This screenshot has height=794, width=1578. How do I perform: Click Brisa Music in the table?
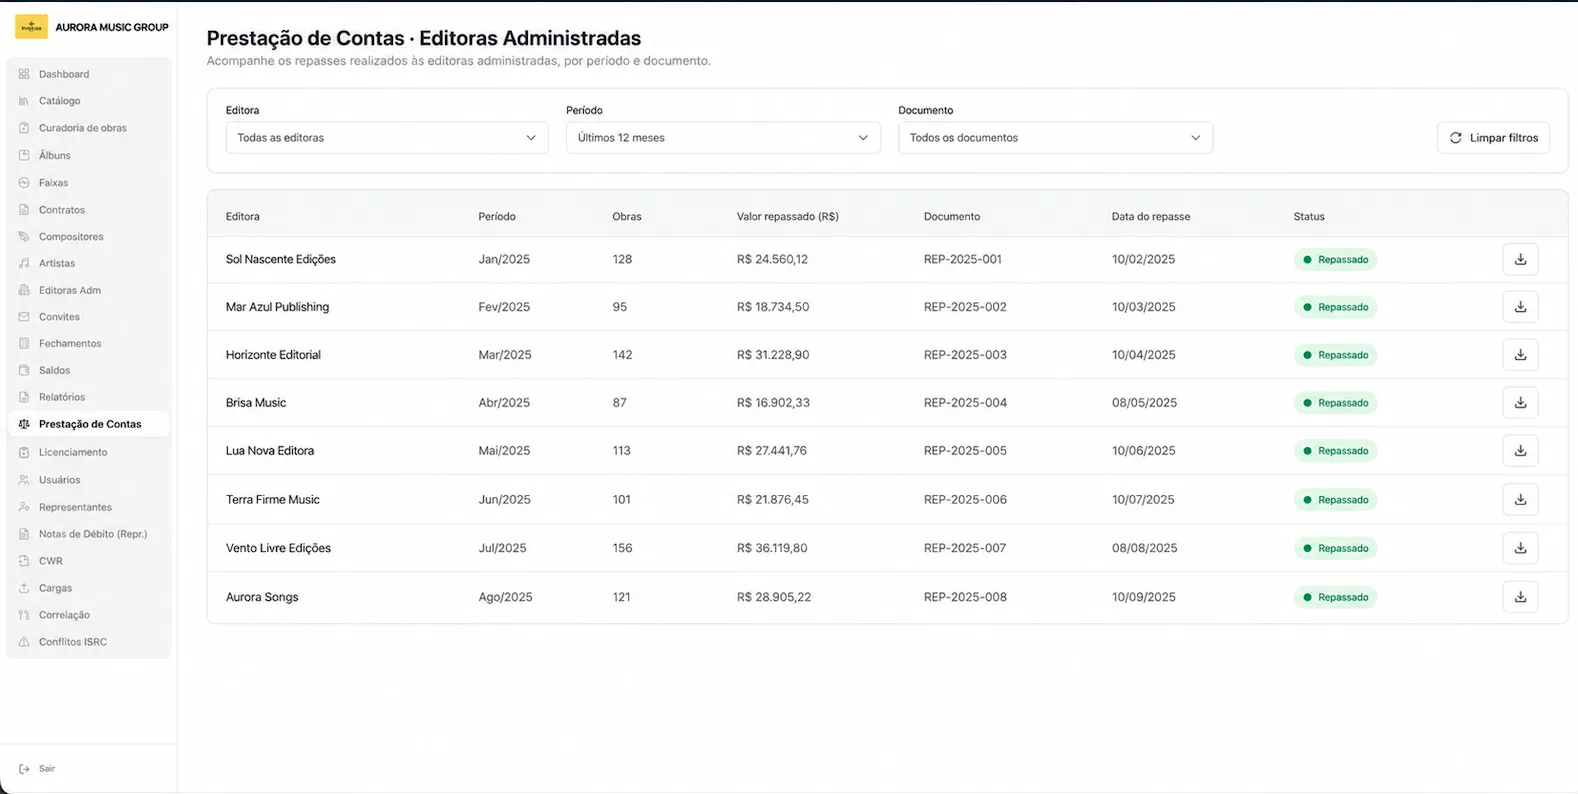(256, 403)
